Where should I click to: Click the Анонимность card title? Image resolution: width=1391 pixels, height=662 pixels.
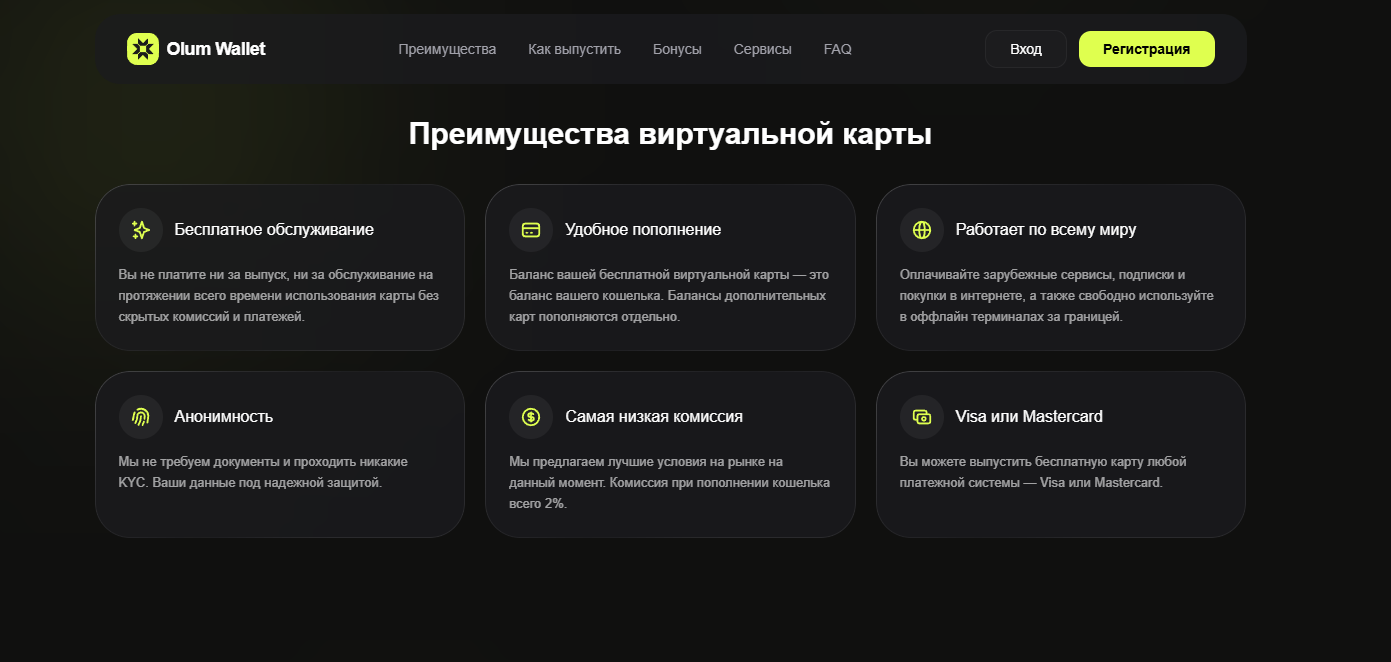(224, 417)
